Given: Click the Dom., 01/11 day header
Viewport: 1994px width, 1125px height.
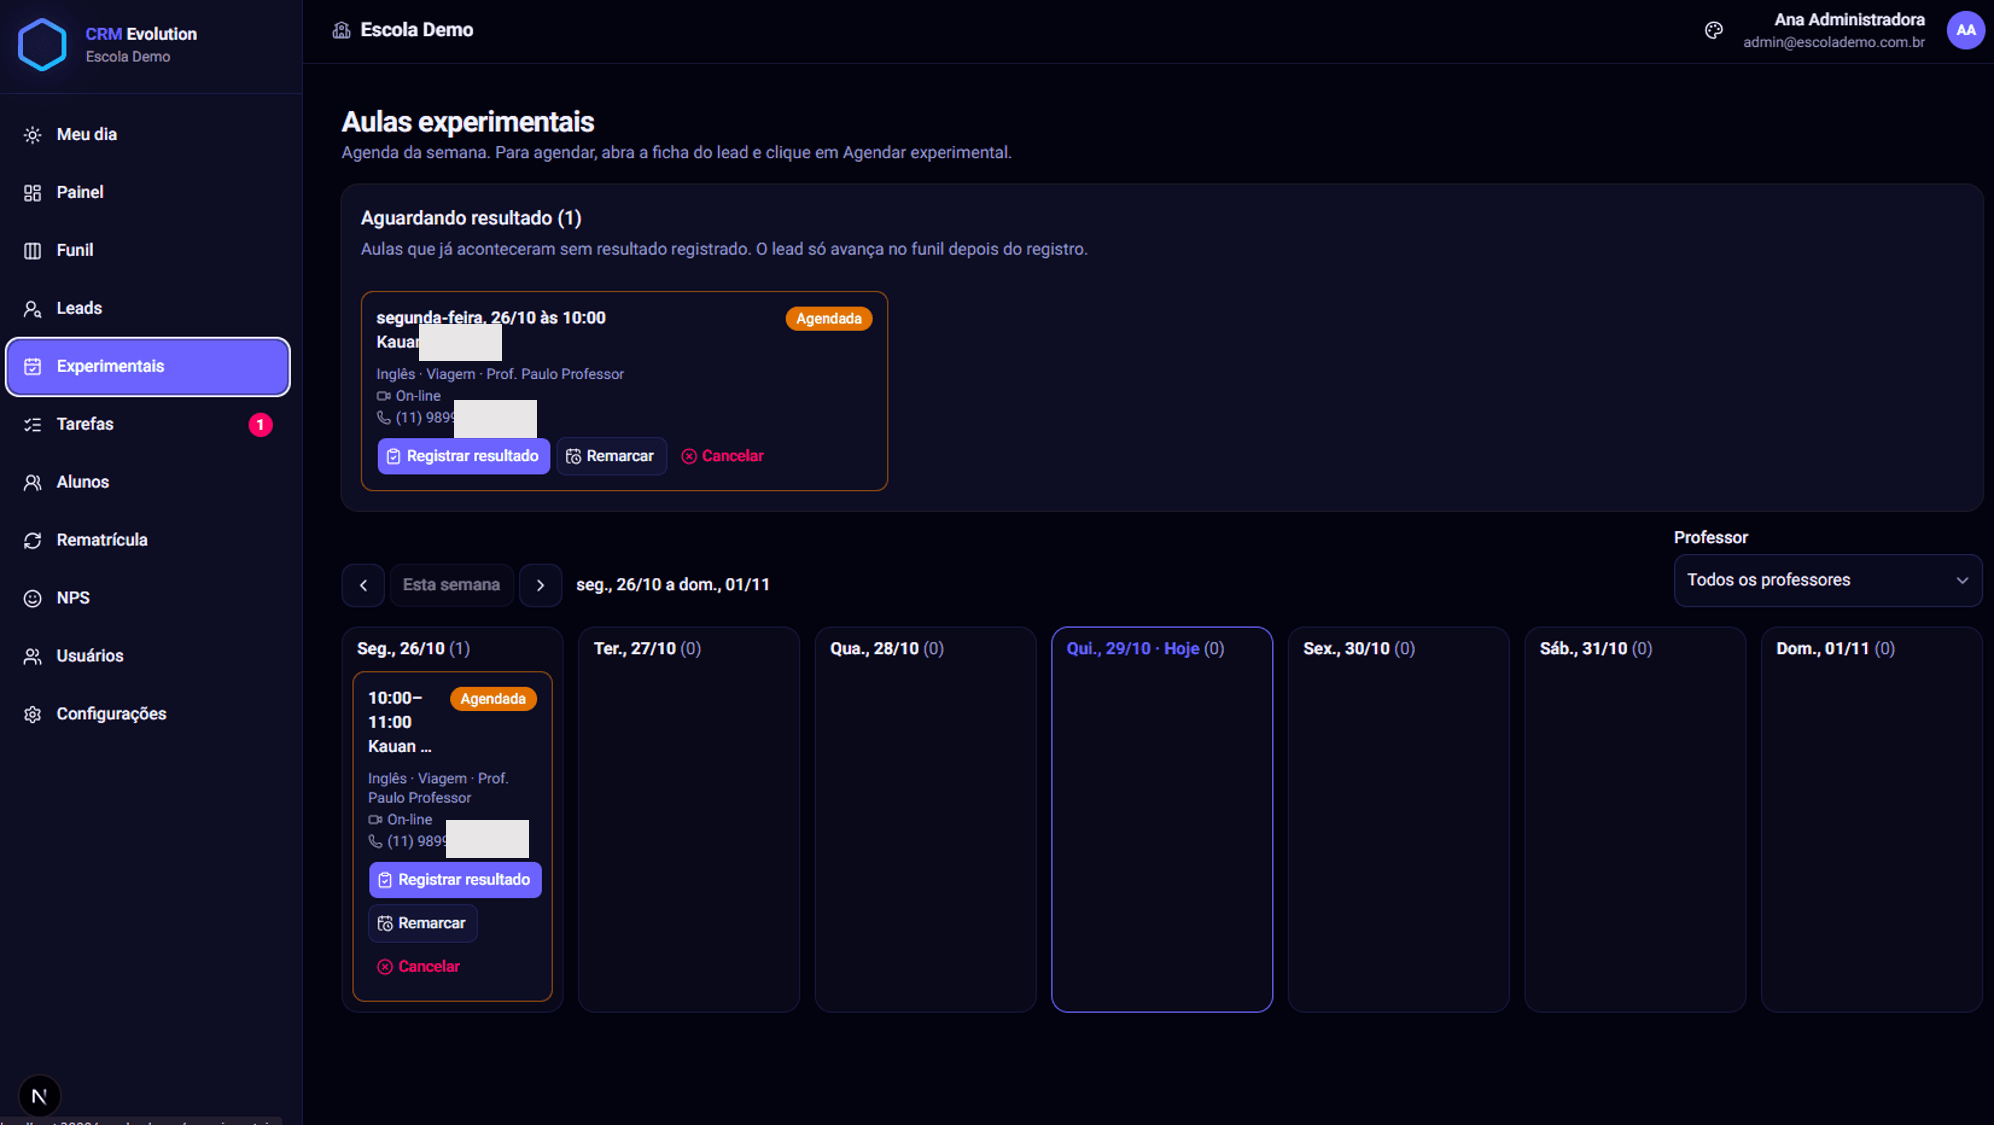Looking at the screenshot, I should point(1835,649).
